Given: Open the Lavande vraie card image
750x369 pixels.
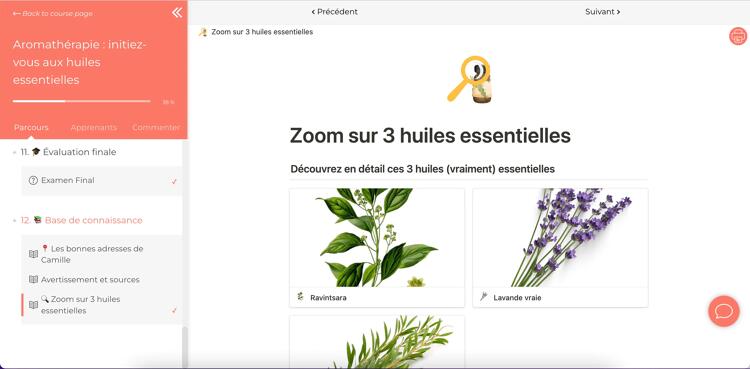Looking at the screenshot, I should click(x=560, y=237).
